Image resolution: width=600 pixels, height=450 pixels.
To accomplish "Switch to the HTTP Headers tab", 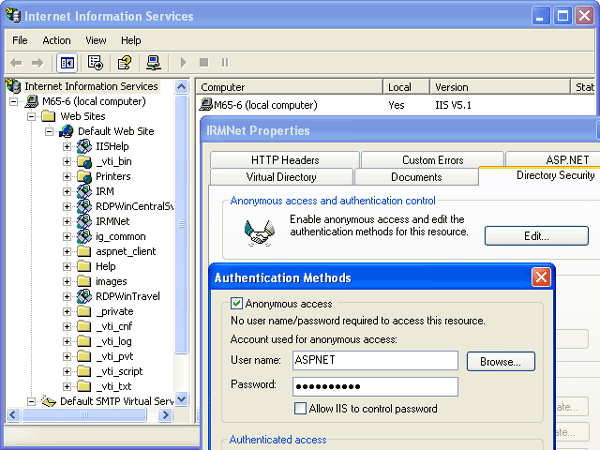I will [285, 160].
